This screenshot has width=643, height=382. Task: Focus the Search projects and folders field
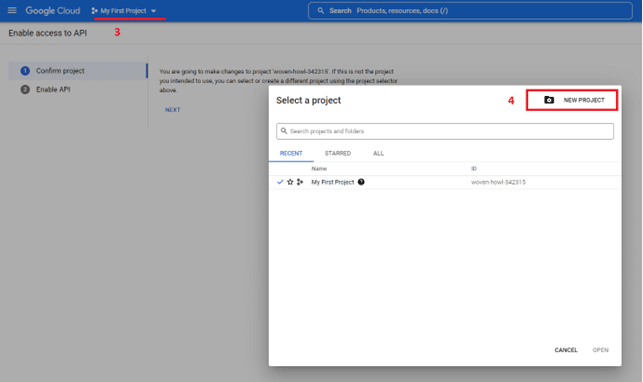445,131
